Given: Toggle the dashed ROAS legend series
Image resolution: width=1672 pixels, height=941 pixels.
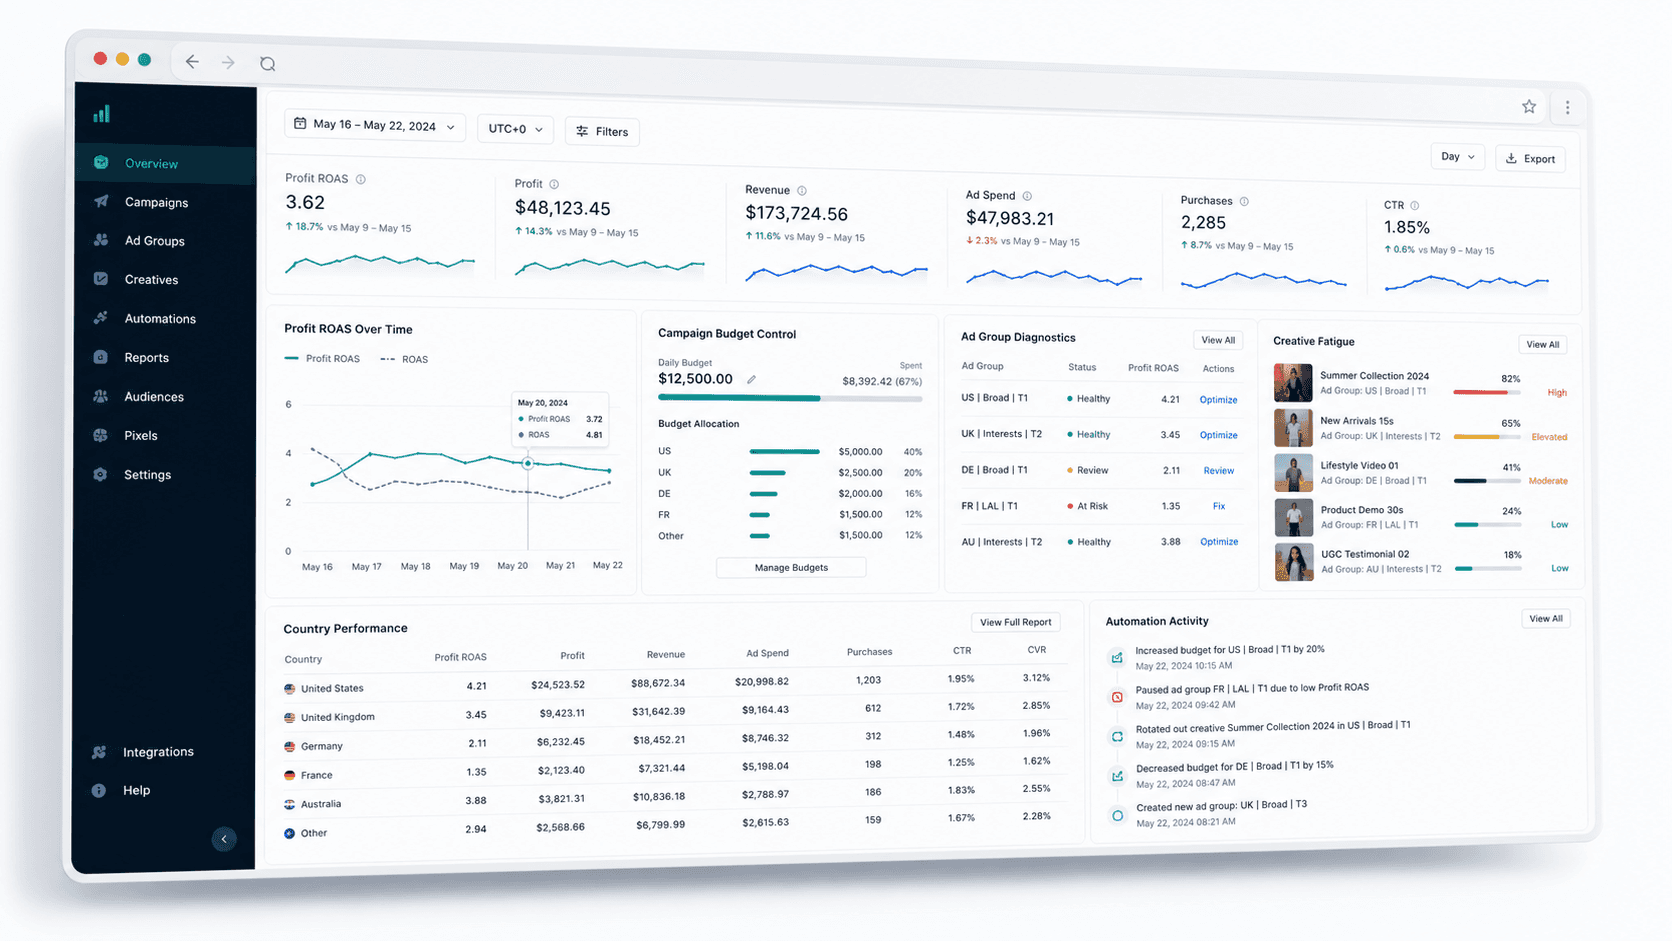Looking at the screenshot, I should coord(404,359).
